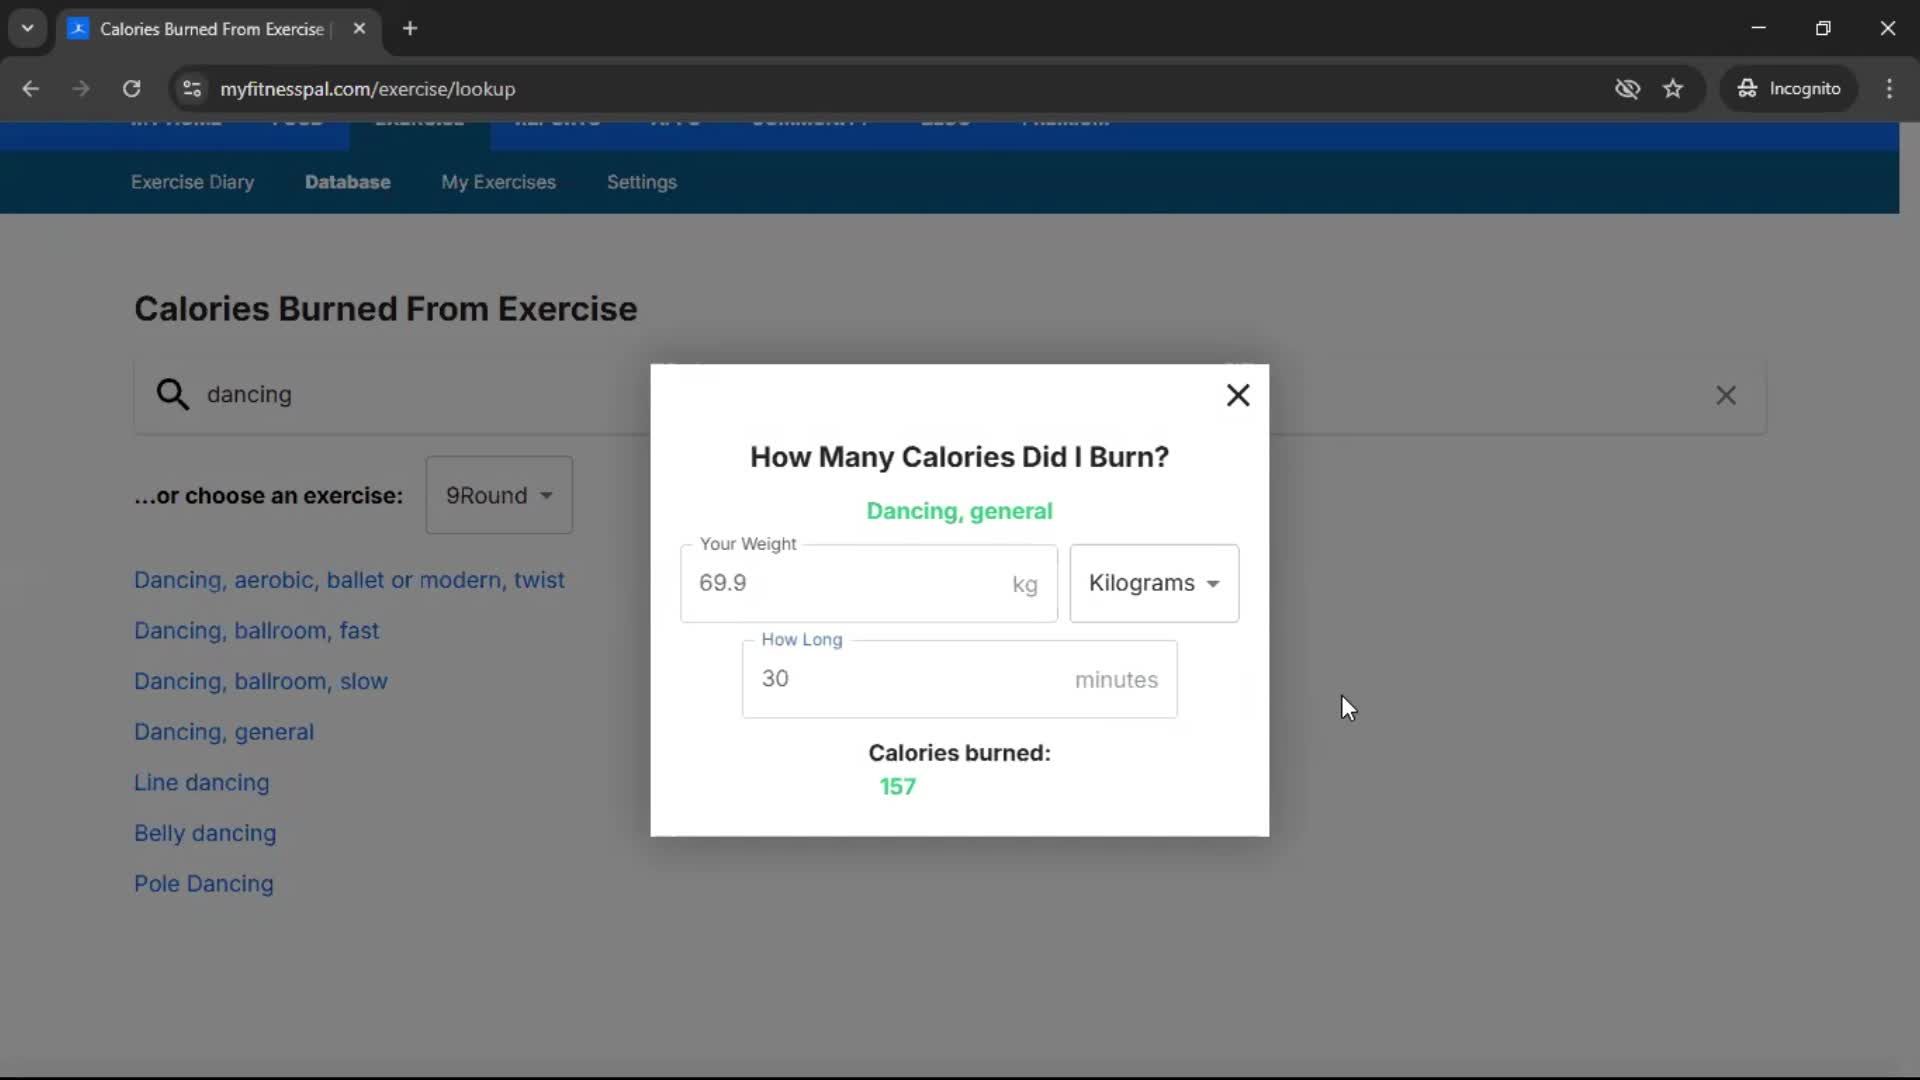Viewport: 1920px width, 1080px height.
Task: Click the 157 calories burned value
Action: 897,787
